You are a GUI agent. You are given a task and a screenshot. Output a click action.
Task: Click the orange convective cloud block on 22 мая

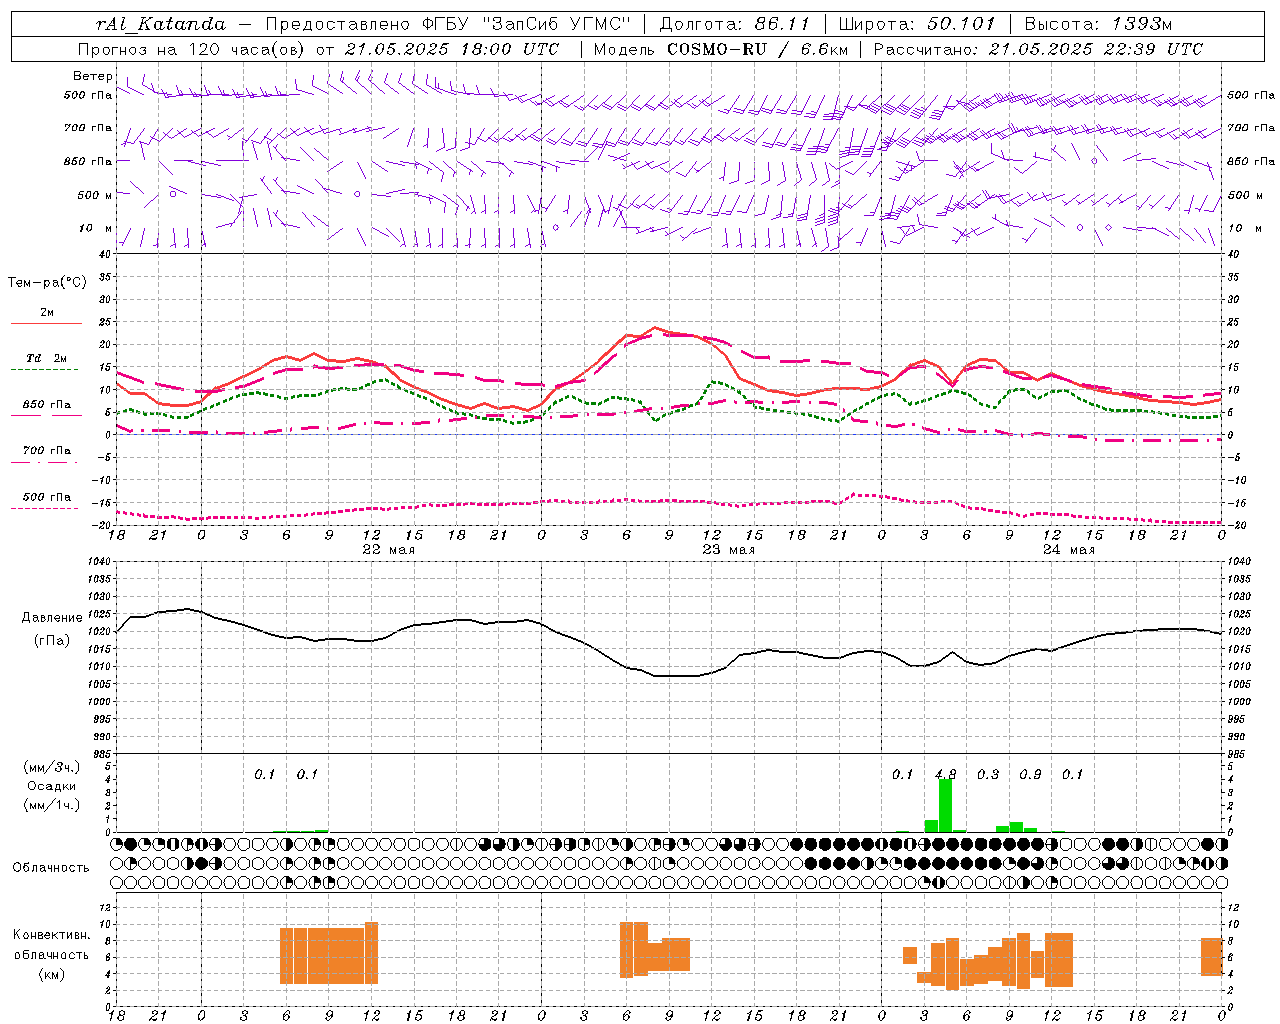click(x=329, y=955)
